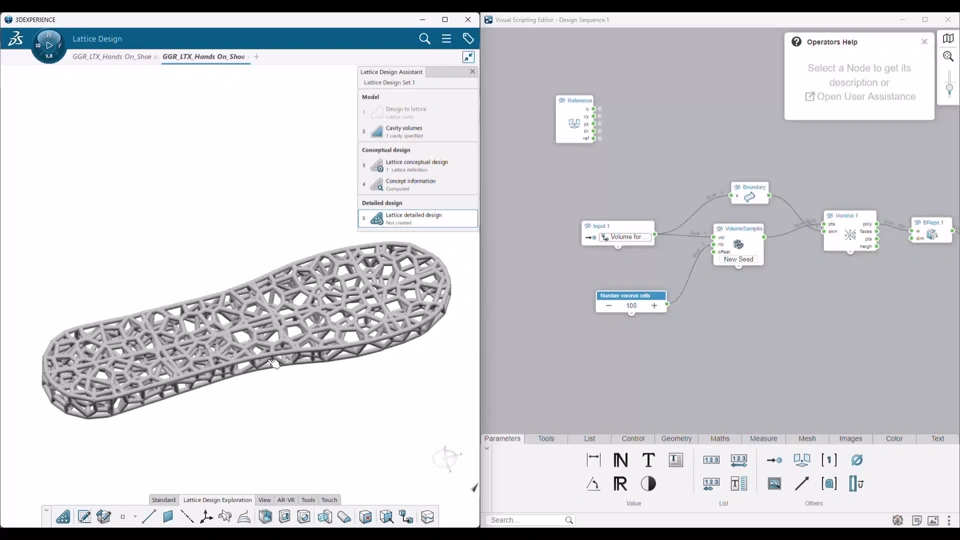Click the box with magnifier inspect icon

386,517
